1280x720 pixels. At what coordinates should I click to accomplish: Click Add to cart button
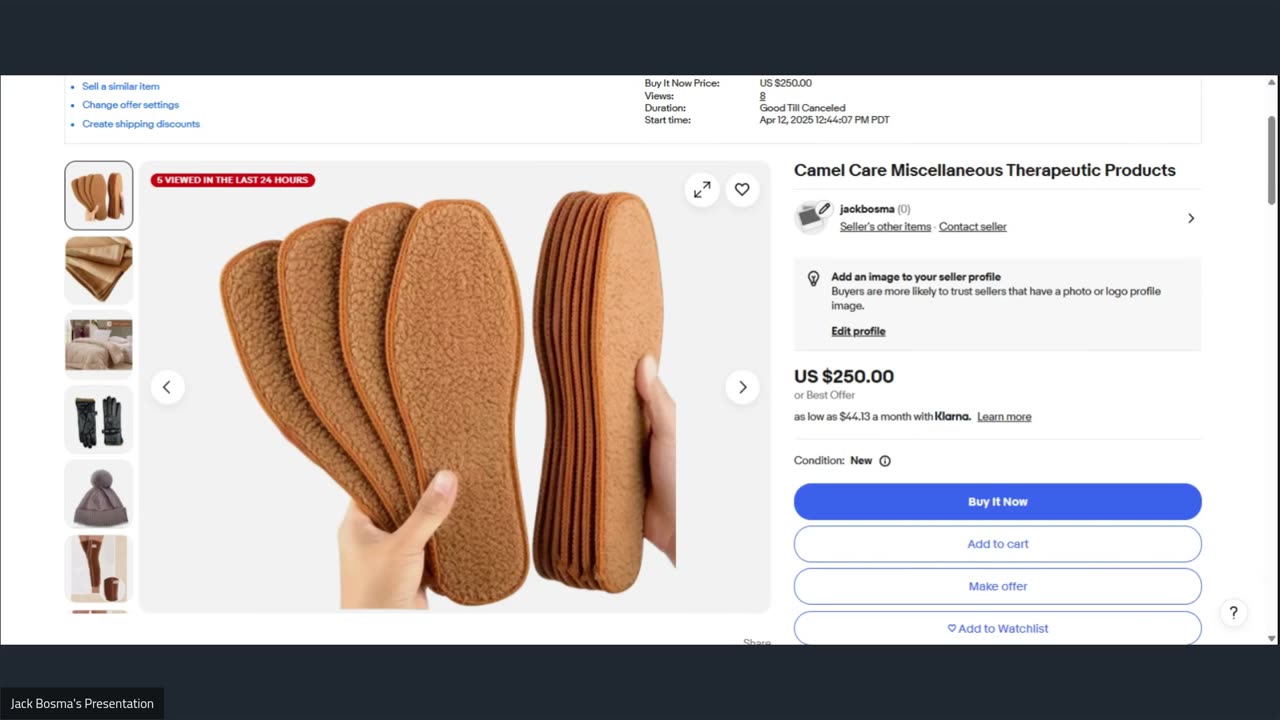tap(997, 544)
